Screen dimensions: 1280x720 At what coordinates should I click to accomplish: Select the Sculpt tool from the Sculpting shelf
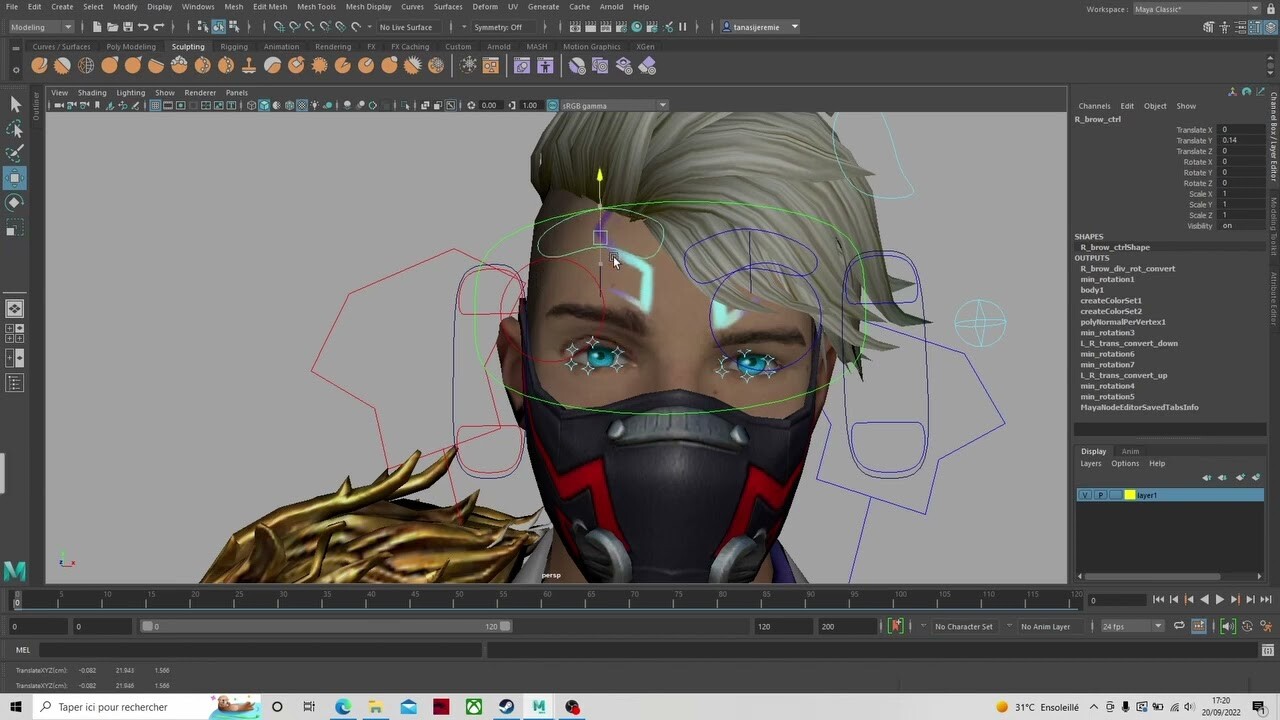[39, 65]
